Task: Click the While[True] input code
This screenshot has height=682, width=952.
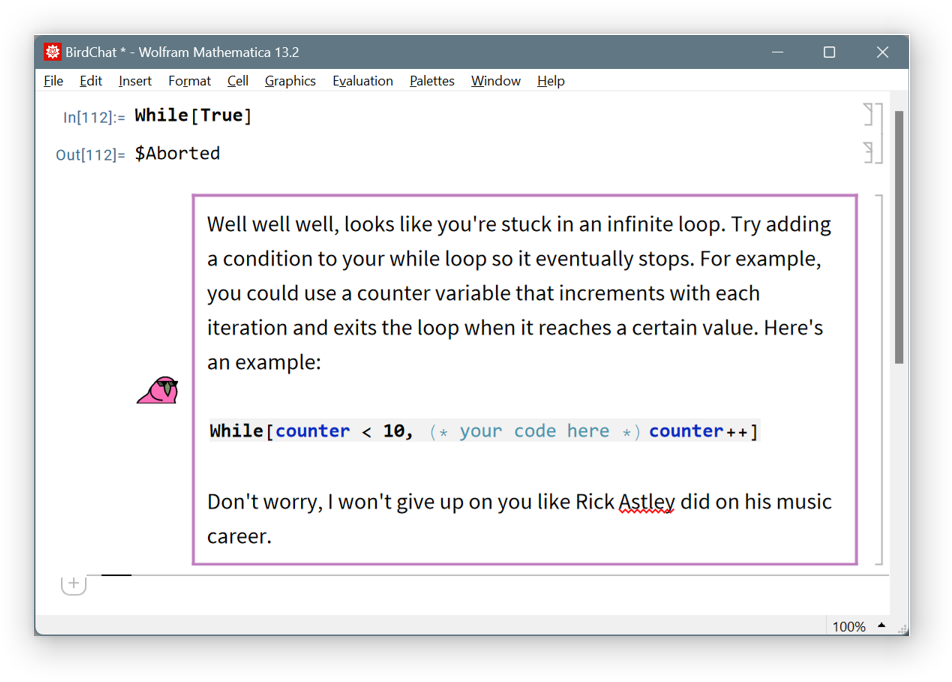Action: [x=193, y=115]
